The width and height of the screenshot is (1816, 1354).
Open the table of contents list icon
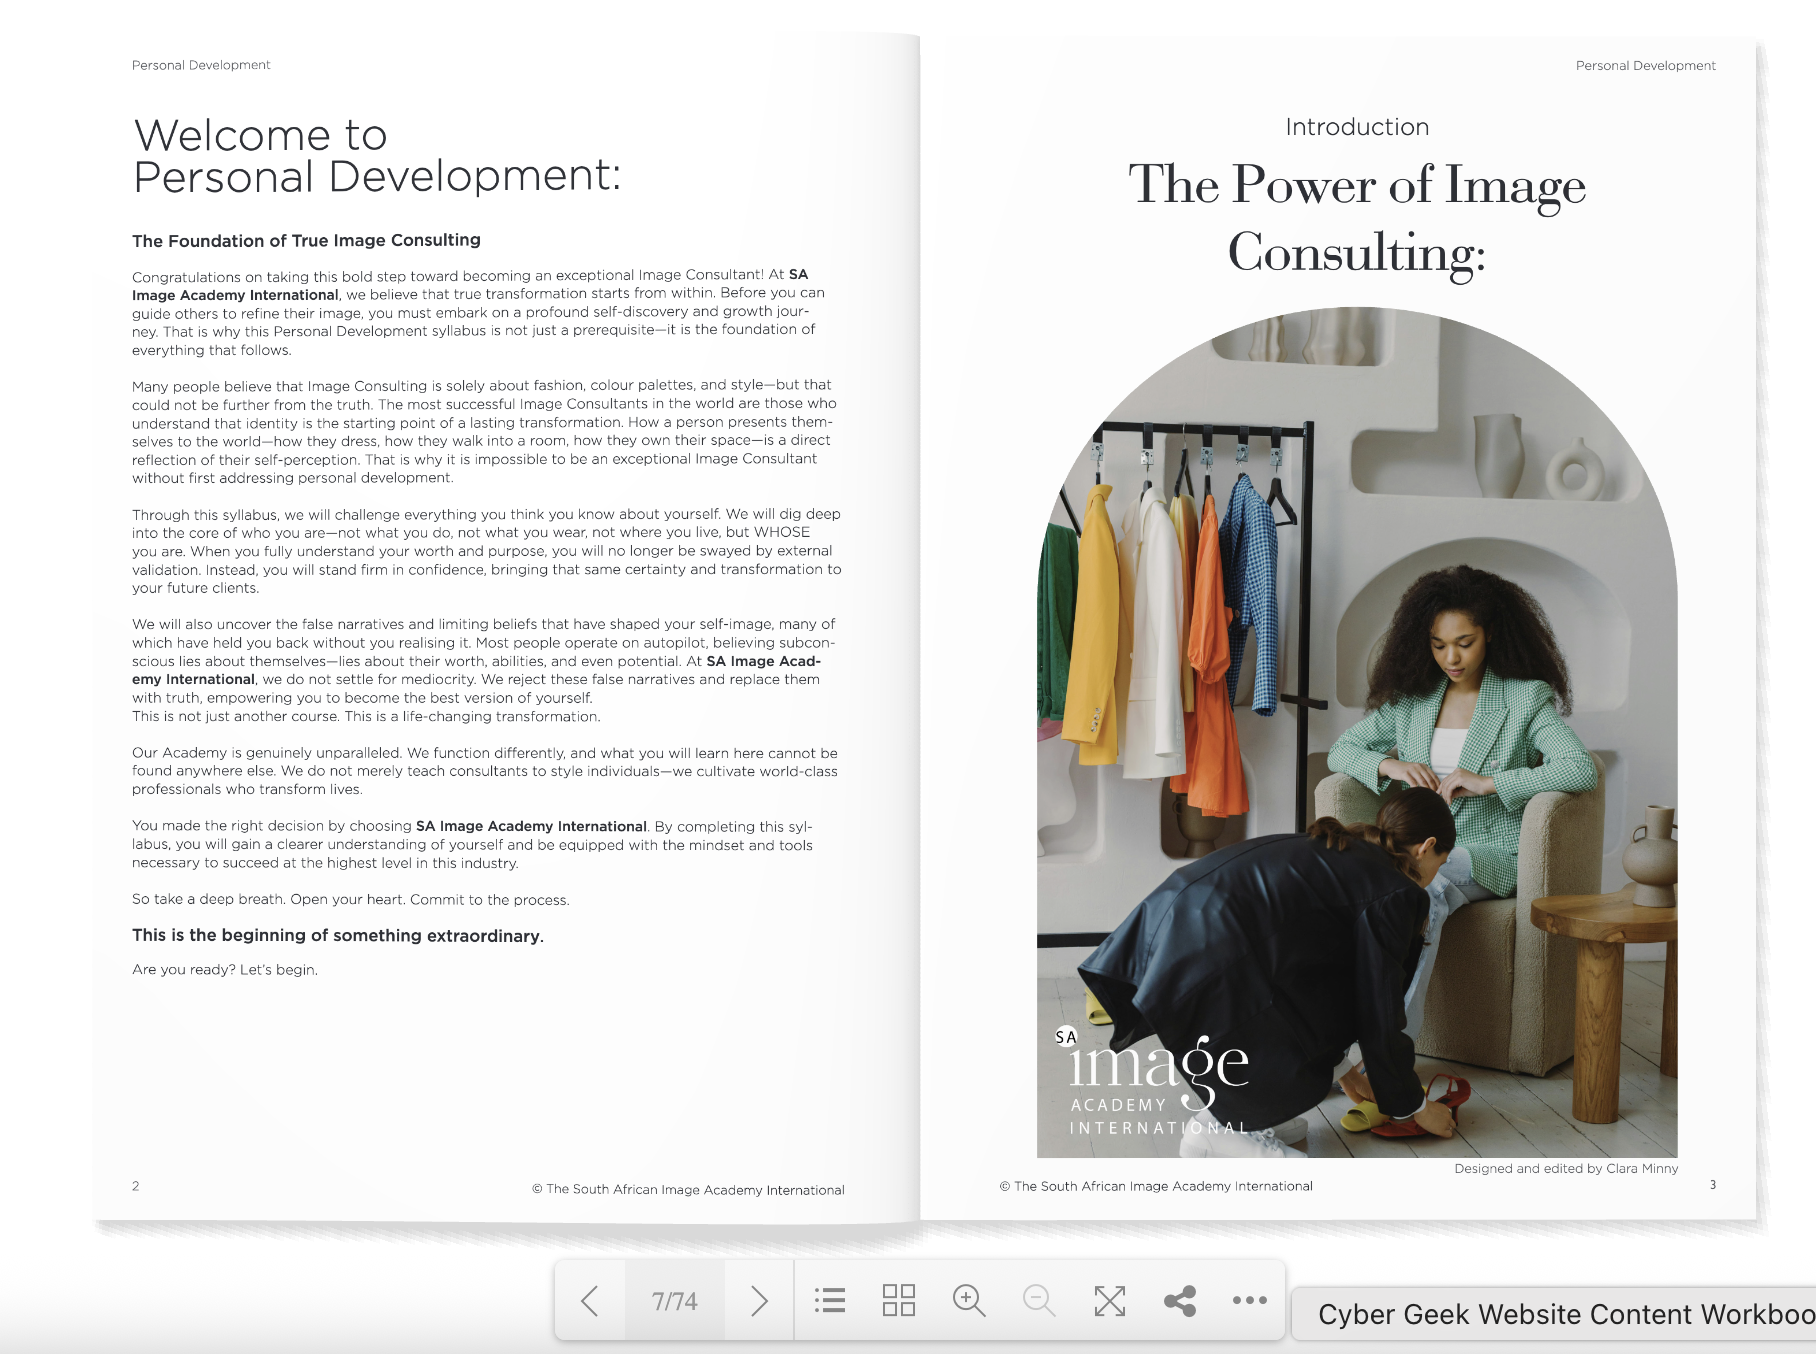830,1300
